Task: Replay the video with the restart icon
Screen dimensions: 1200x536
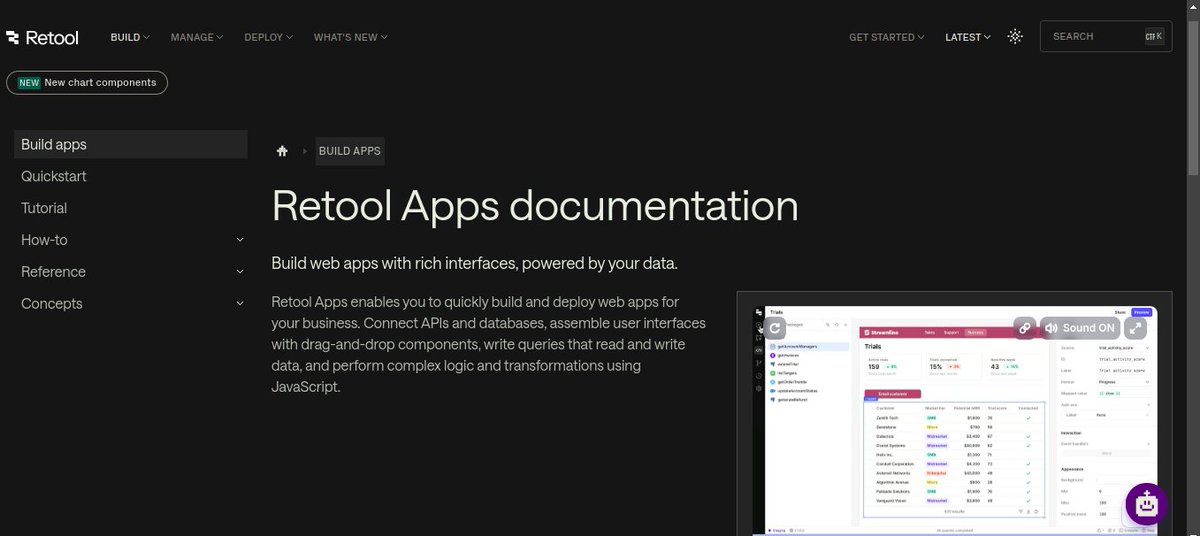Action: point(776,327)
